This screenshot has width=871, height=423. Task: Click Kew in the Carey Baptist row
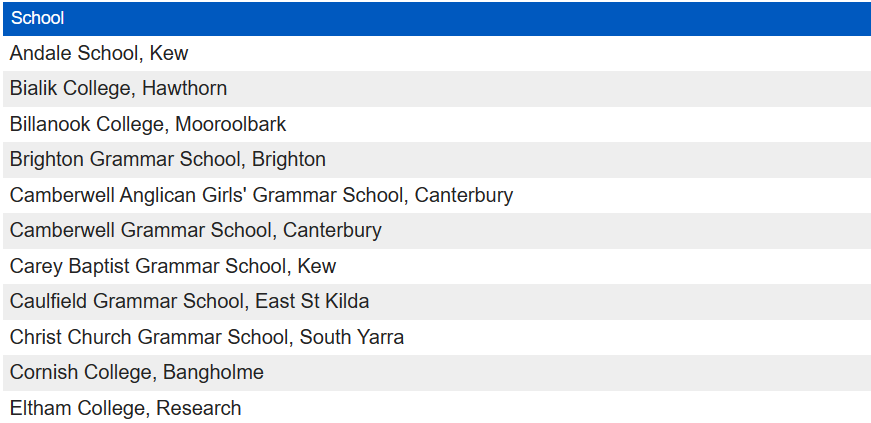tap(317, 266)
